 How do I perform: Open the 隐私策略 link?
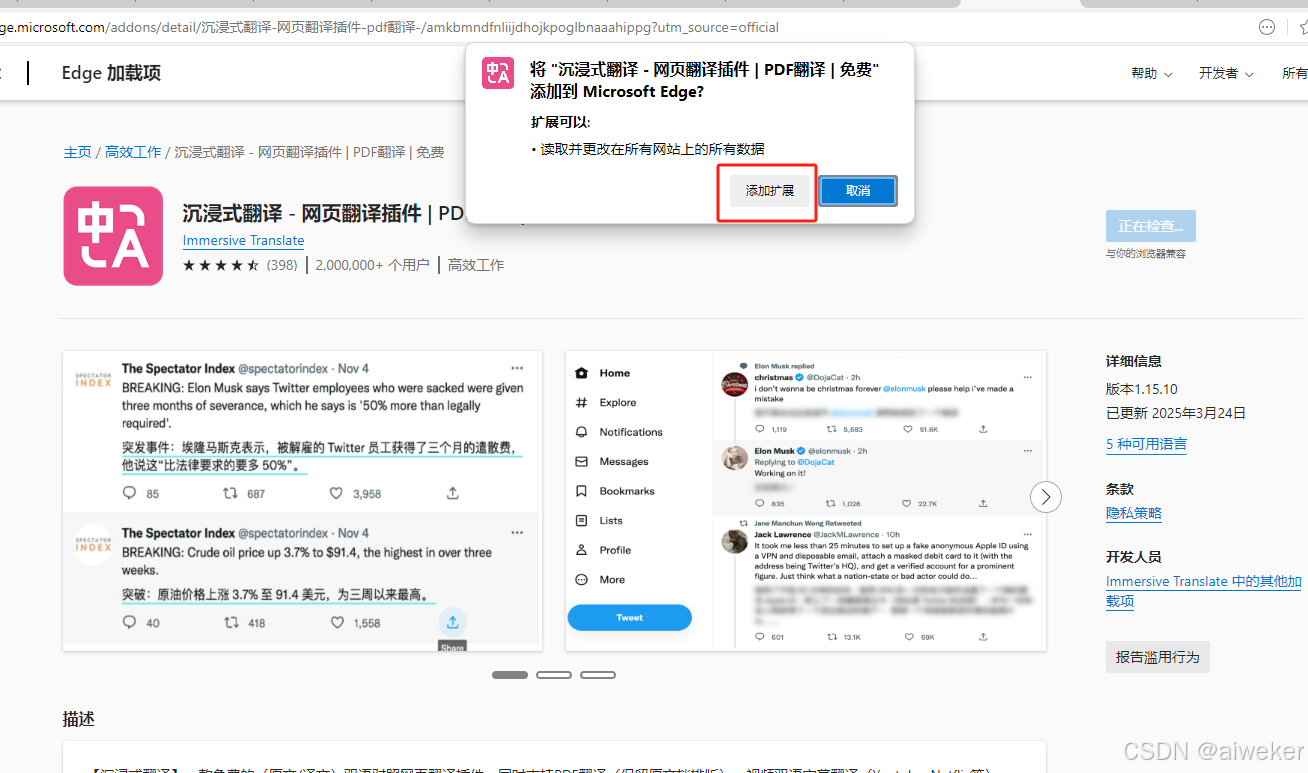click(x=1134, y=513)
